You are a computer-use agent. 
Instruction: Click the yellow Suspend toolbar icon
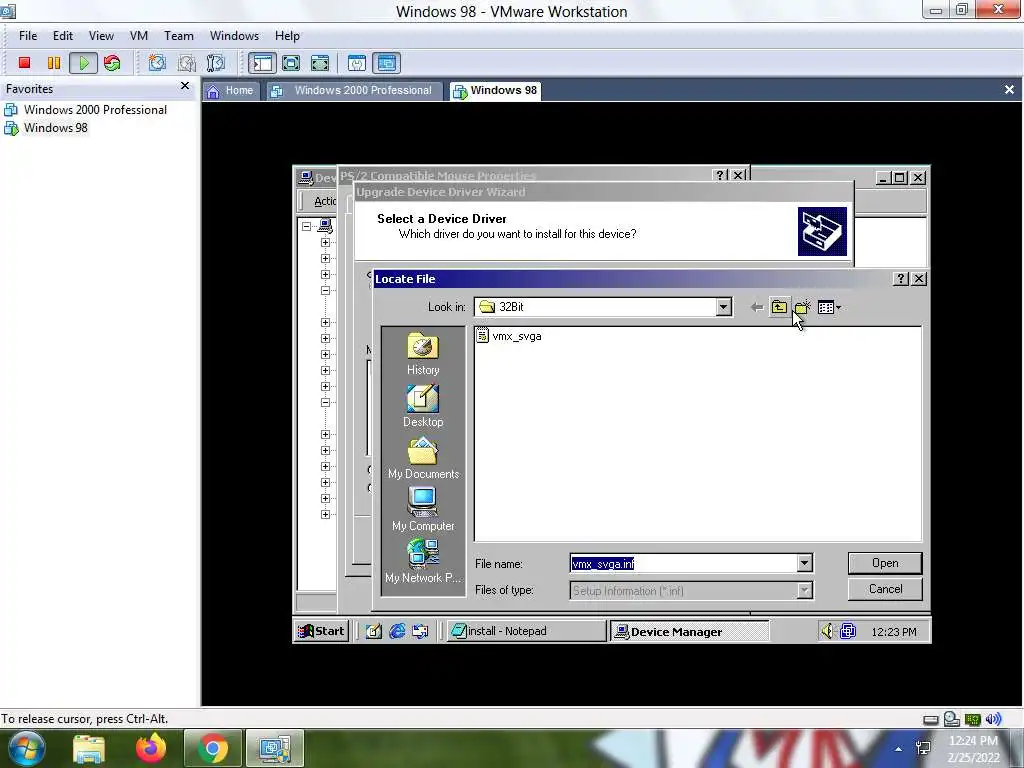54,63
